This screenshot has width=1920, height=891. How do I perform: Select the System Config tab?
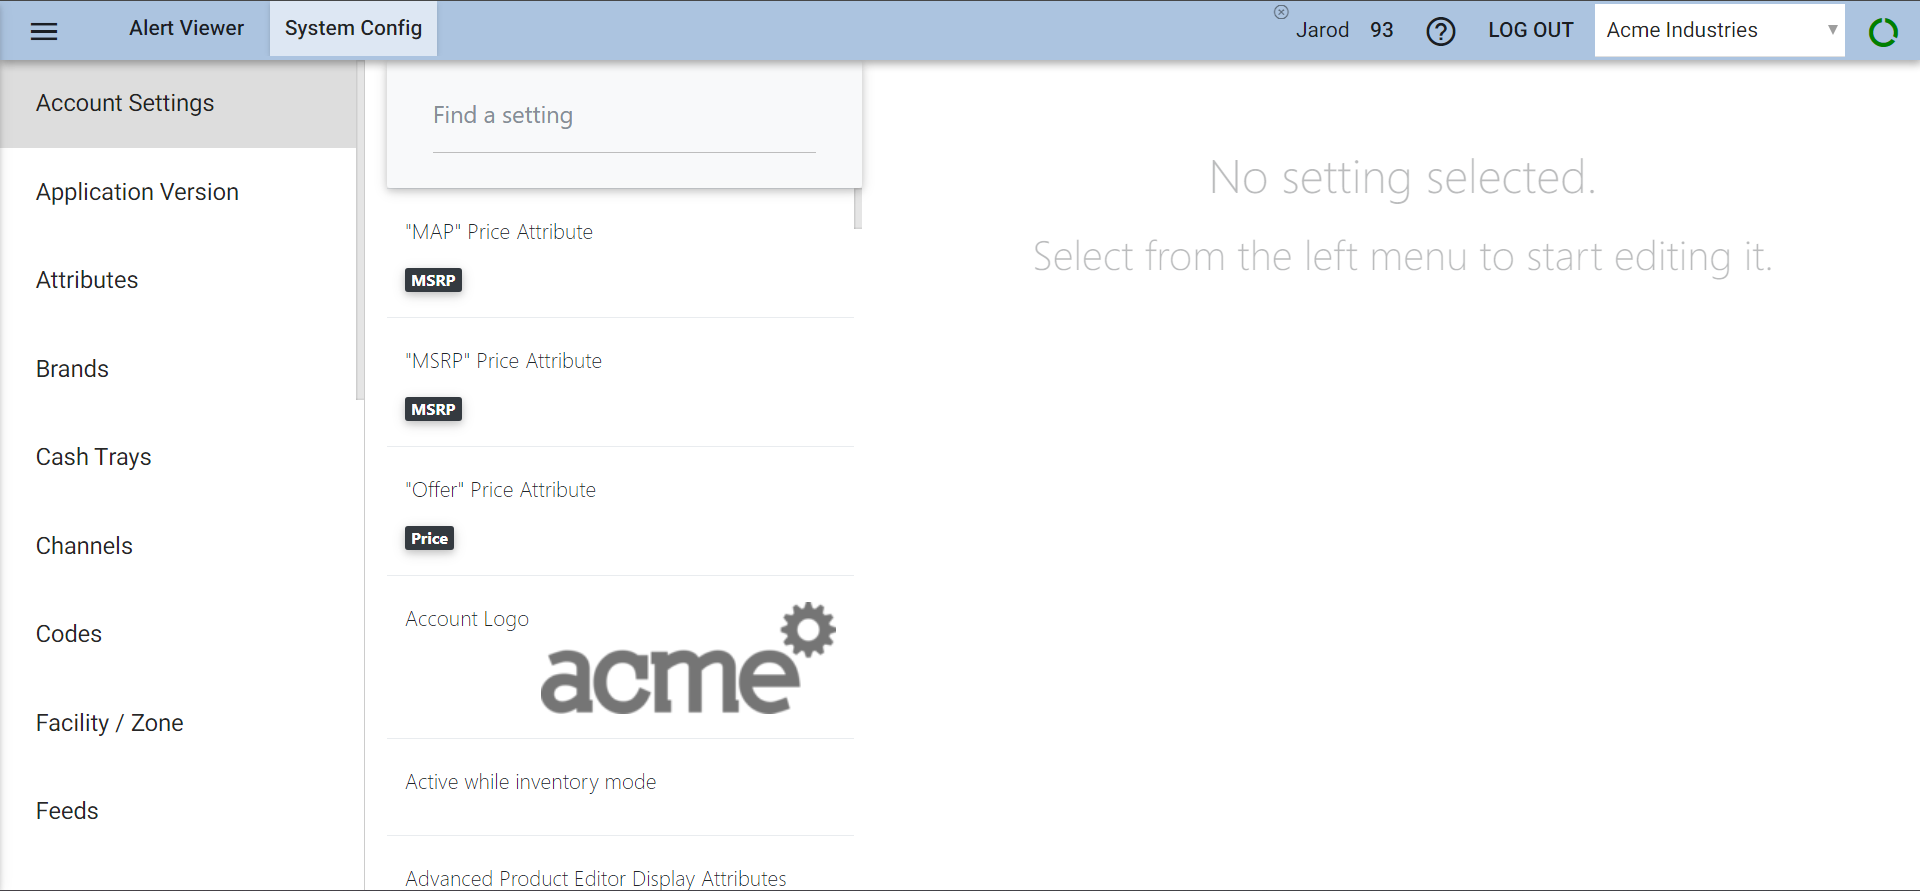pyautogui.click(x=353, y=28)
